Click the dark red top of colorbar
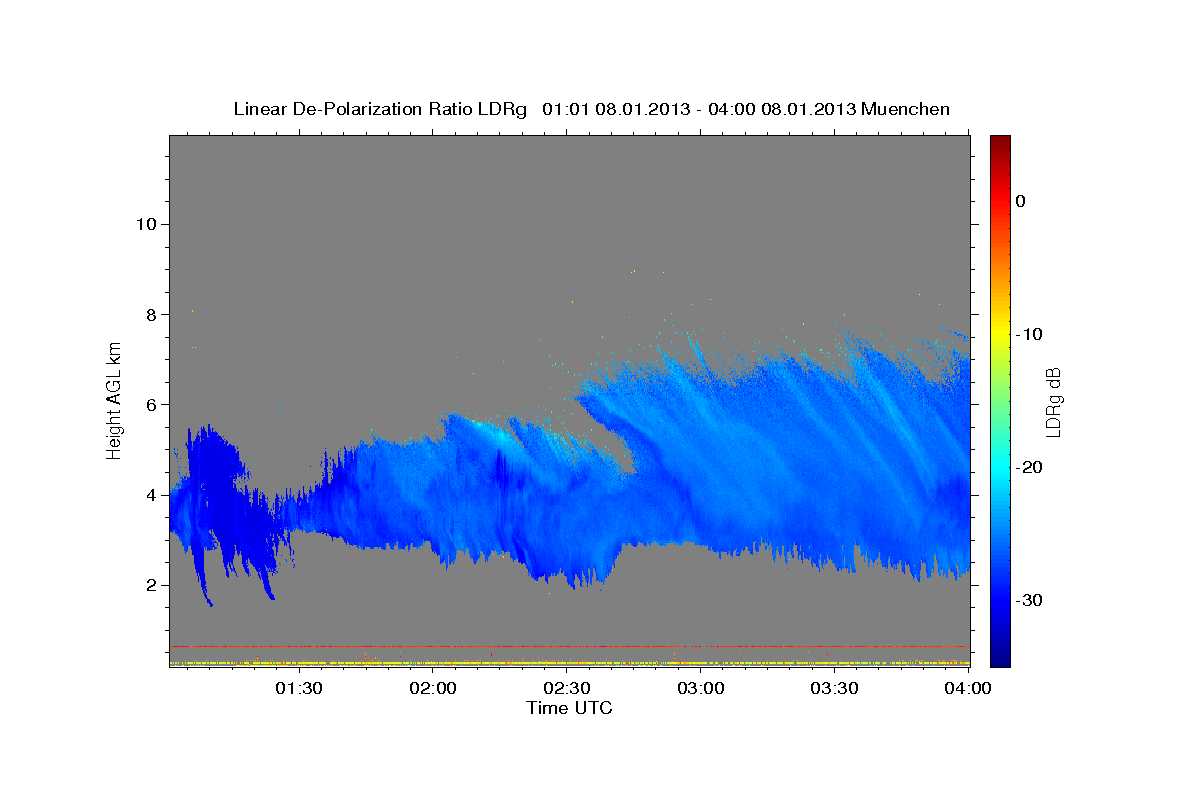This screenshot has height=800, width=1200. 1000,142
